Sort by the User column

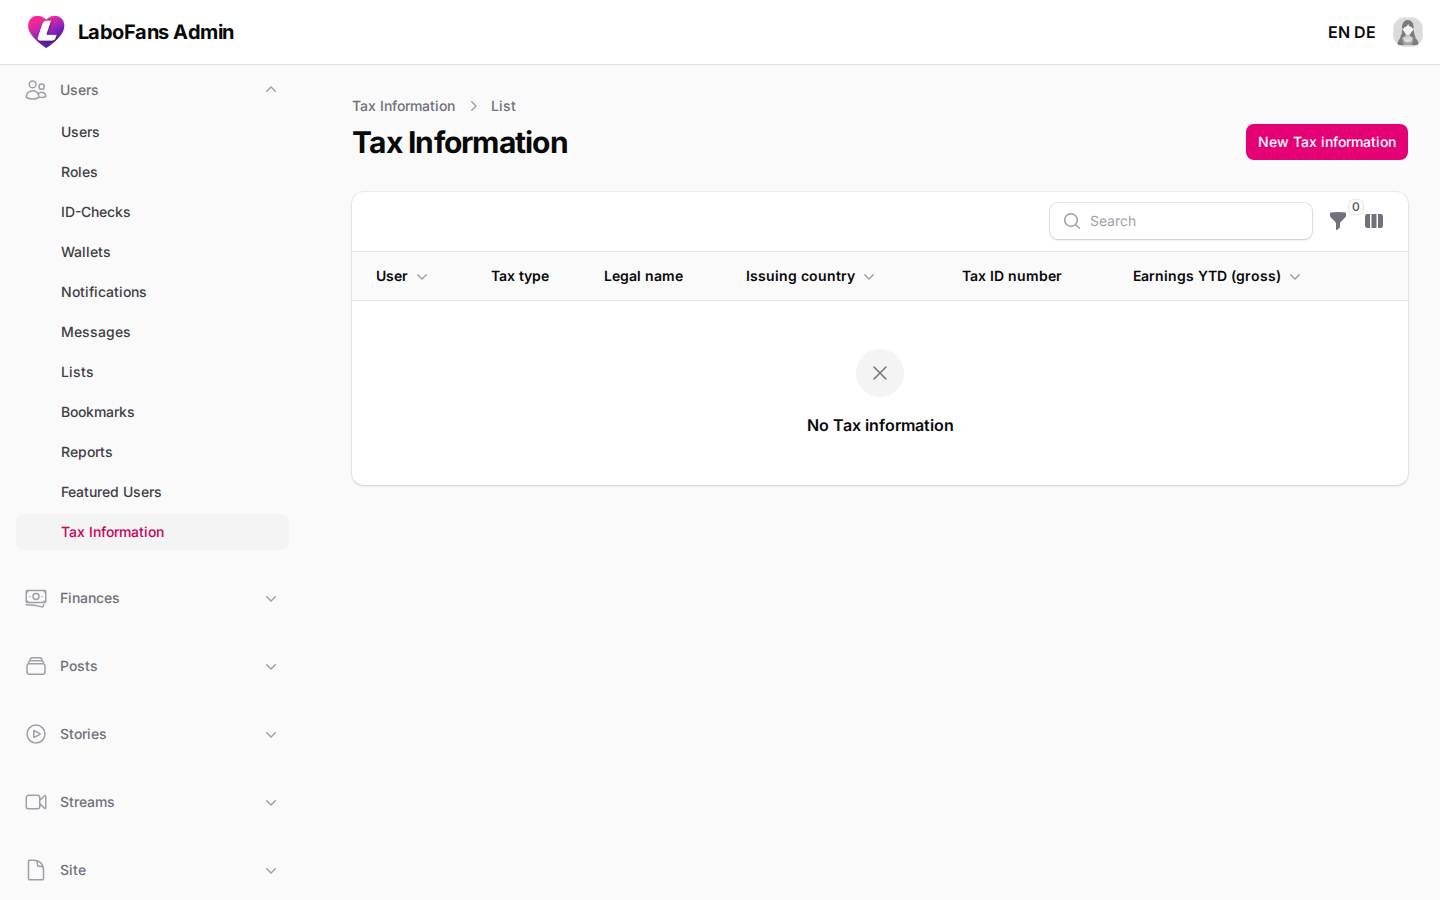pyautogui.click(x=402, y=276)
